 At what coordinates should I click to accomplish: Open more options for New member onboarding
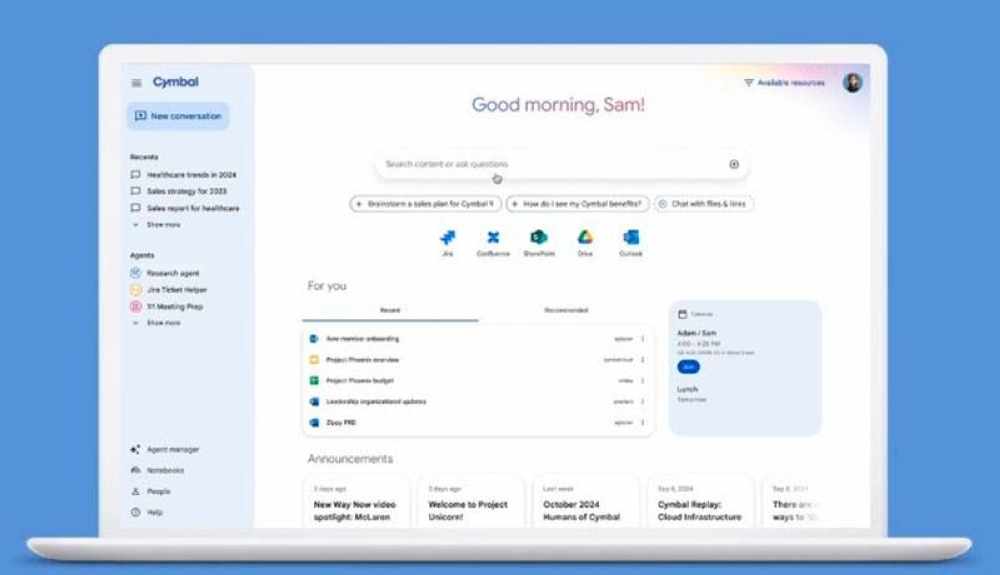click(x=643, y=339)
